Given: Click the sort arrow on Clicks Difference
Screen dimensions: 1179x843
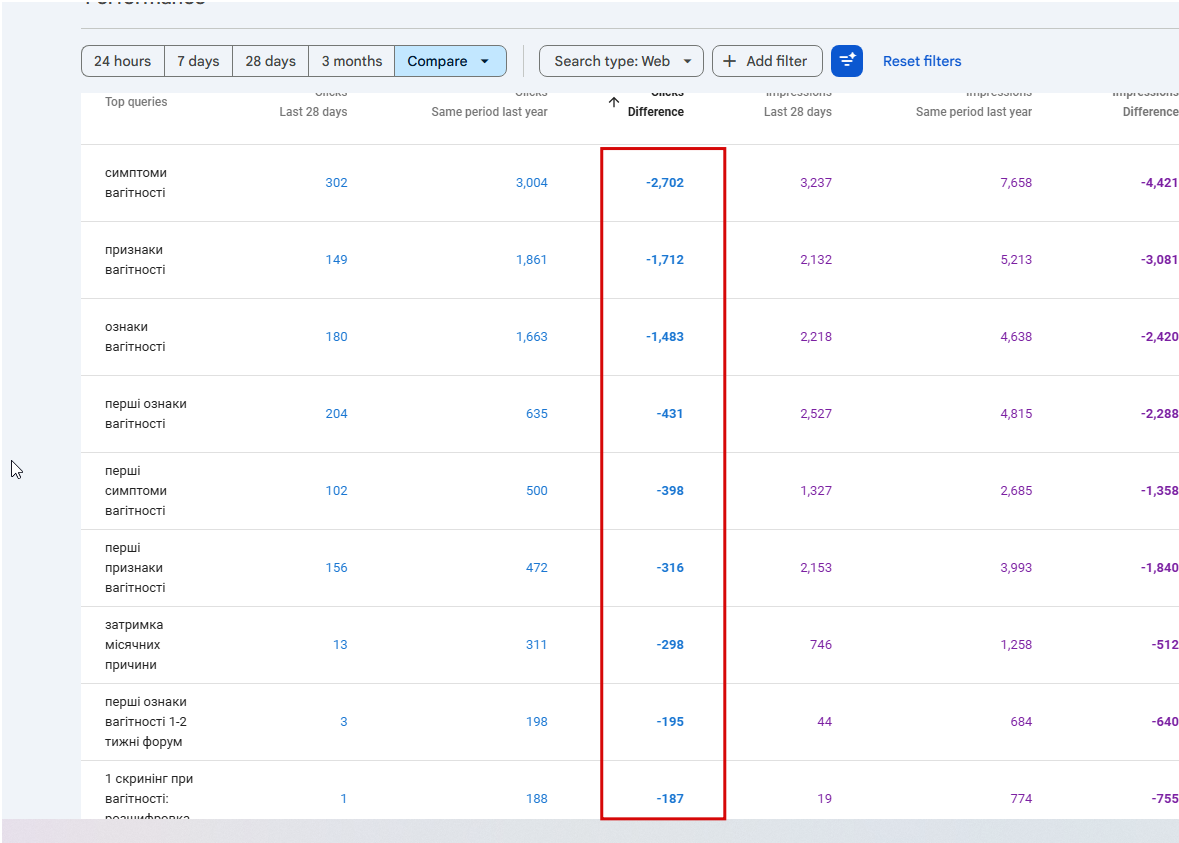Looking at the screenshot, I should (x=614, y=102).
